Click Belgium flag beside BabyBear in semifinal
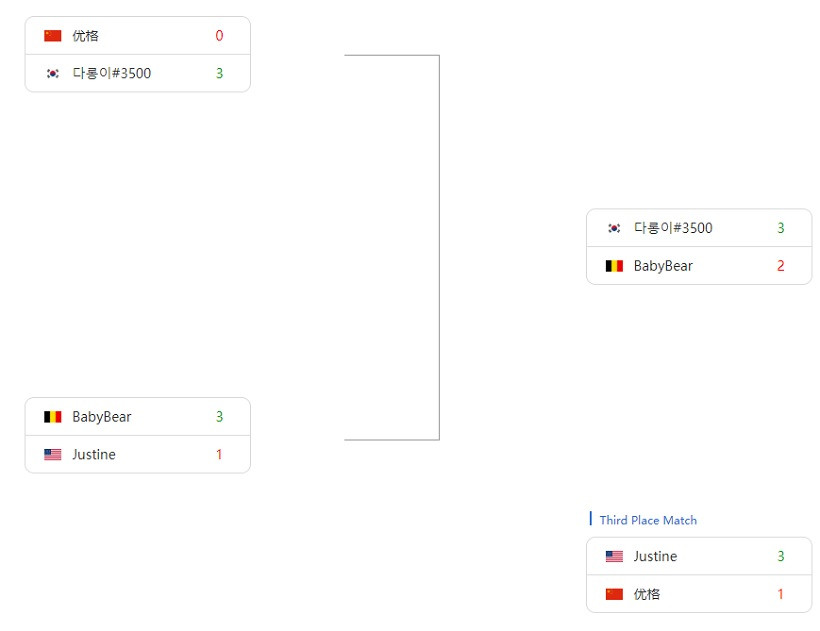The height and width of the screenshot is (631, 820). coord(52,417)
